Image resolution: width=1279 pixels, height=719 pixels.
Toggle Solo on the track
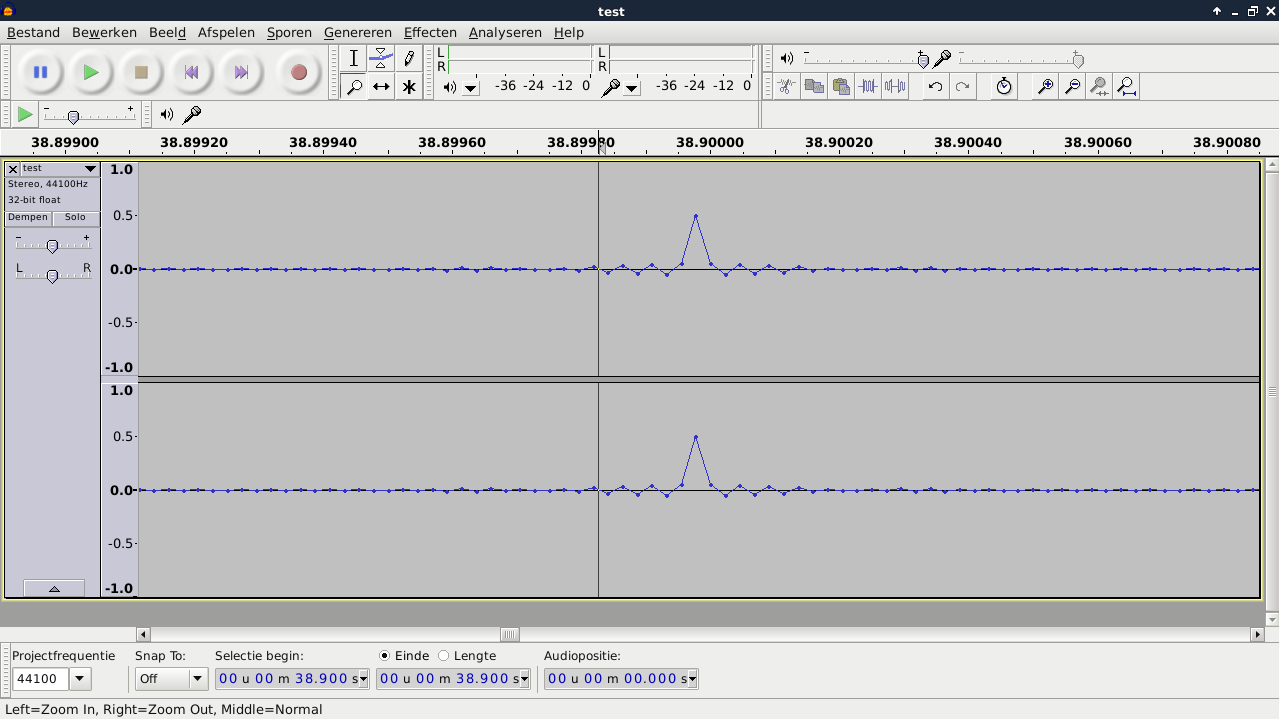[x=76, y=218]
